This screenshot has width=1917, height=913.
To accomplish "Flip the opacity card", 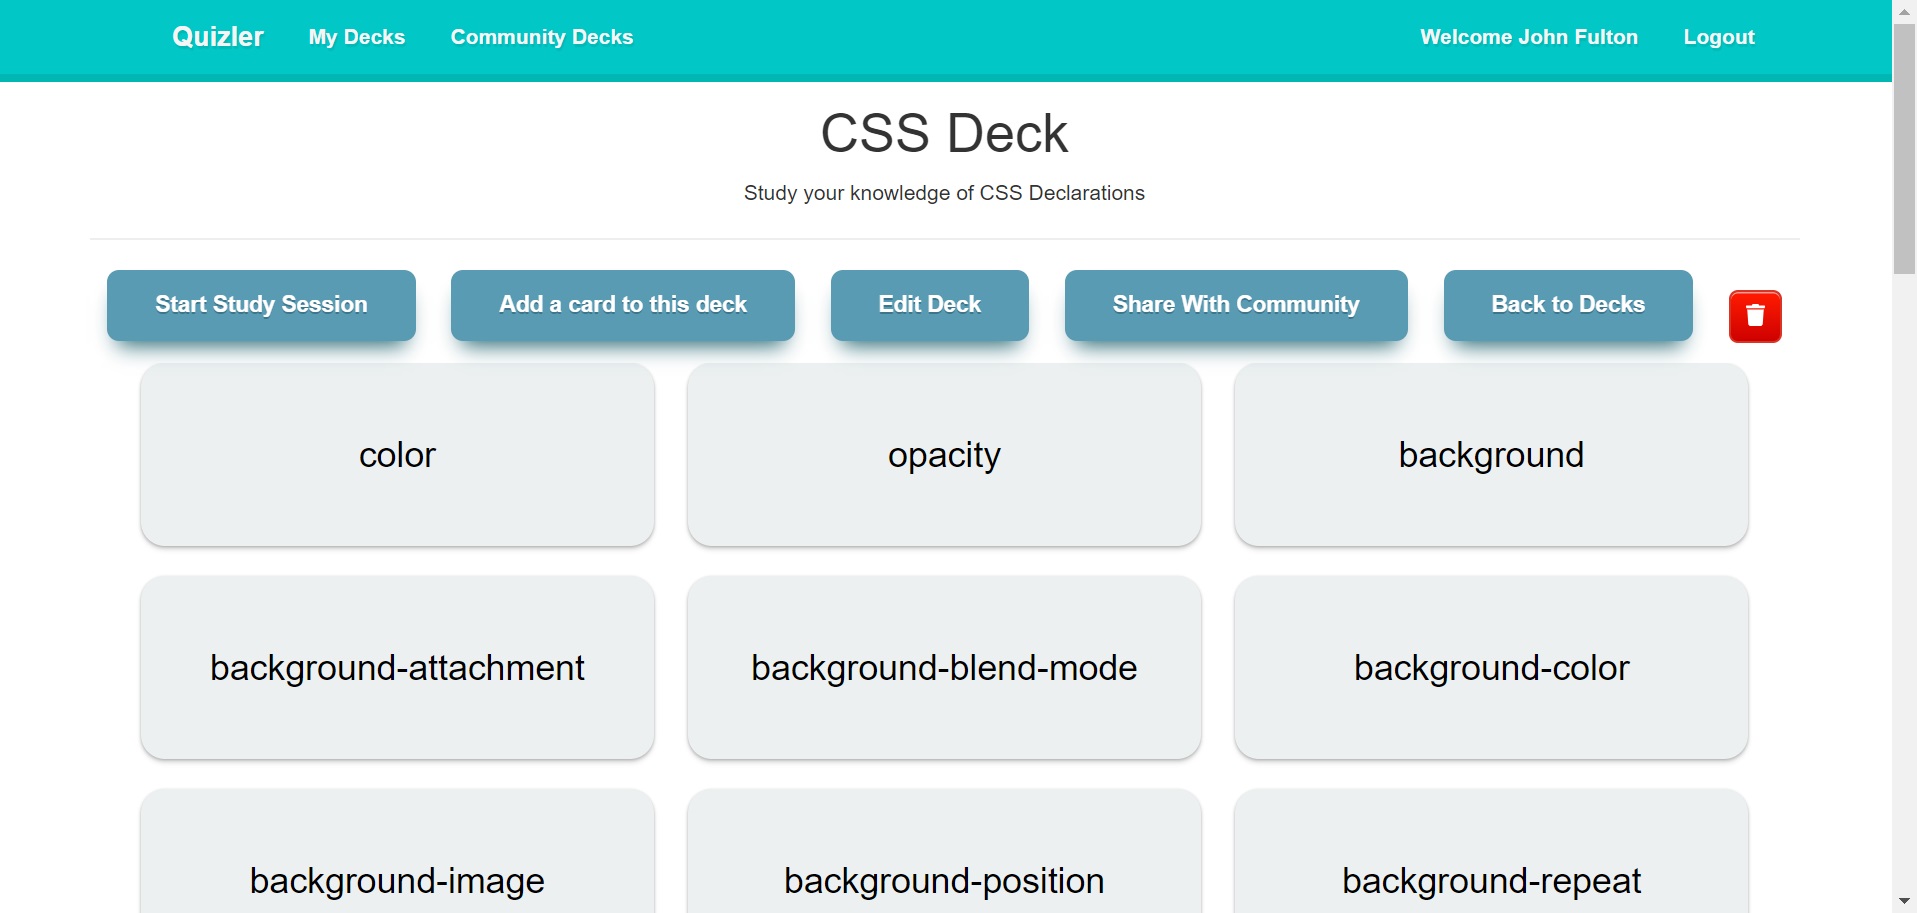I will [x=944, y=455].
